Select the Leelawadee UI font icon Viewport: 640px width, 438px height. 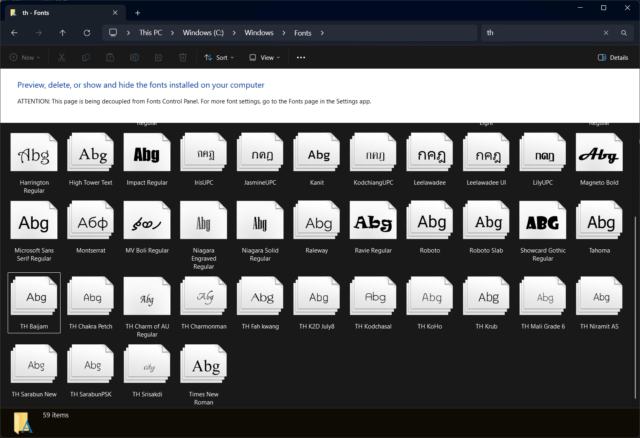click(x=486, y=152)
